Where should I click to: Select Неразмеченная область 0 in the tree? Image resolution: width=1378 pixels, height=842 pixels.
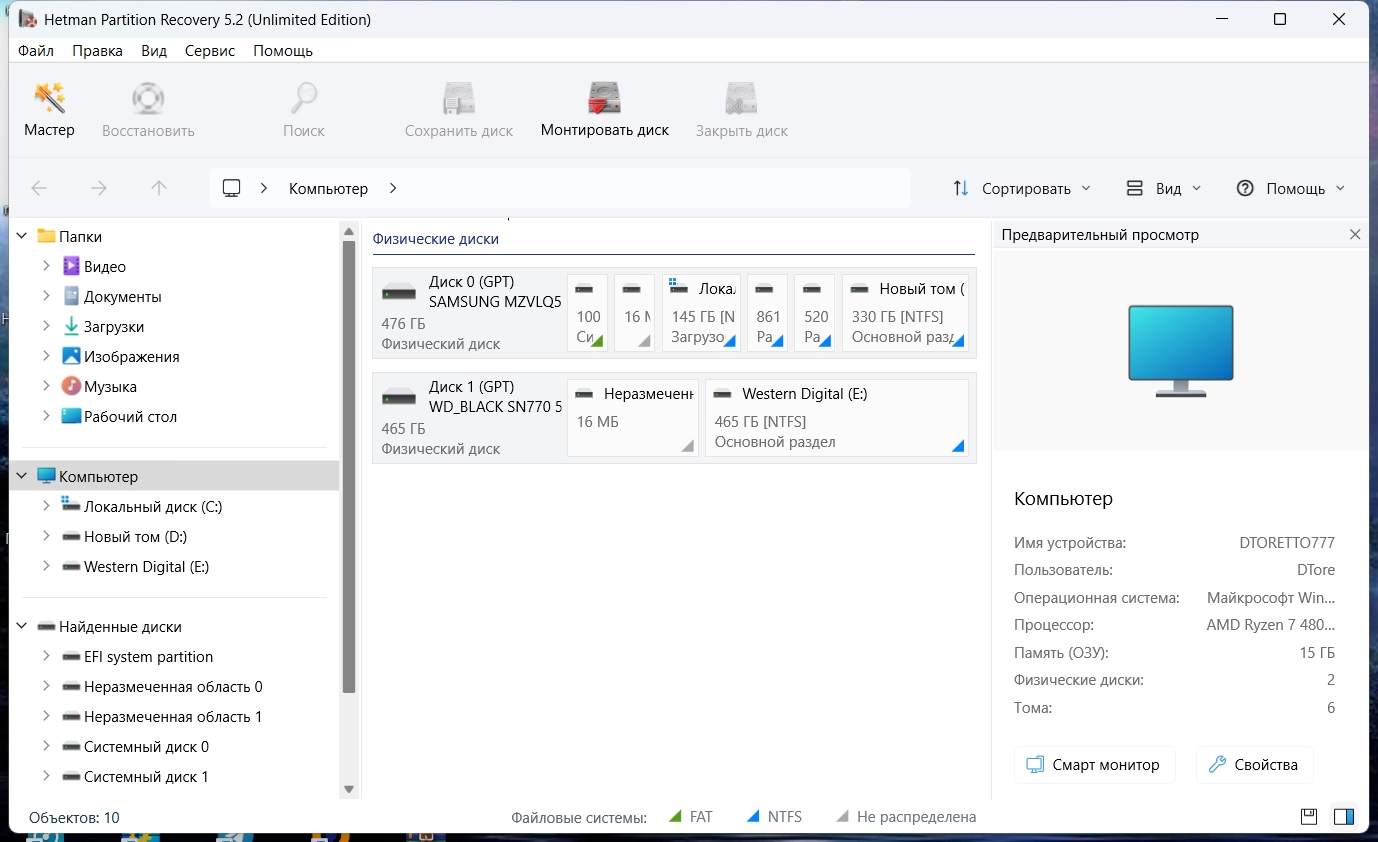coord(173,687)
